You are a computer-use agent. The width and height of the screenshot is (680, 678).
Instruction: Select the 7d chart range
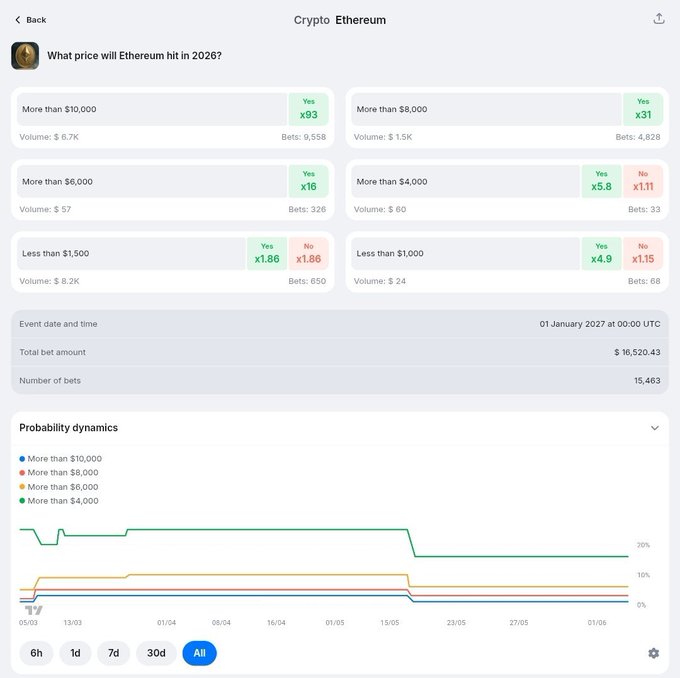(x=114, y=653)
